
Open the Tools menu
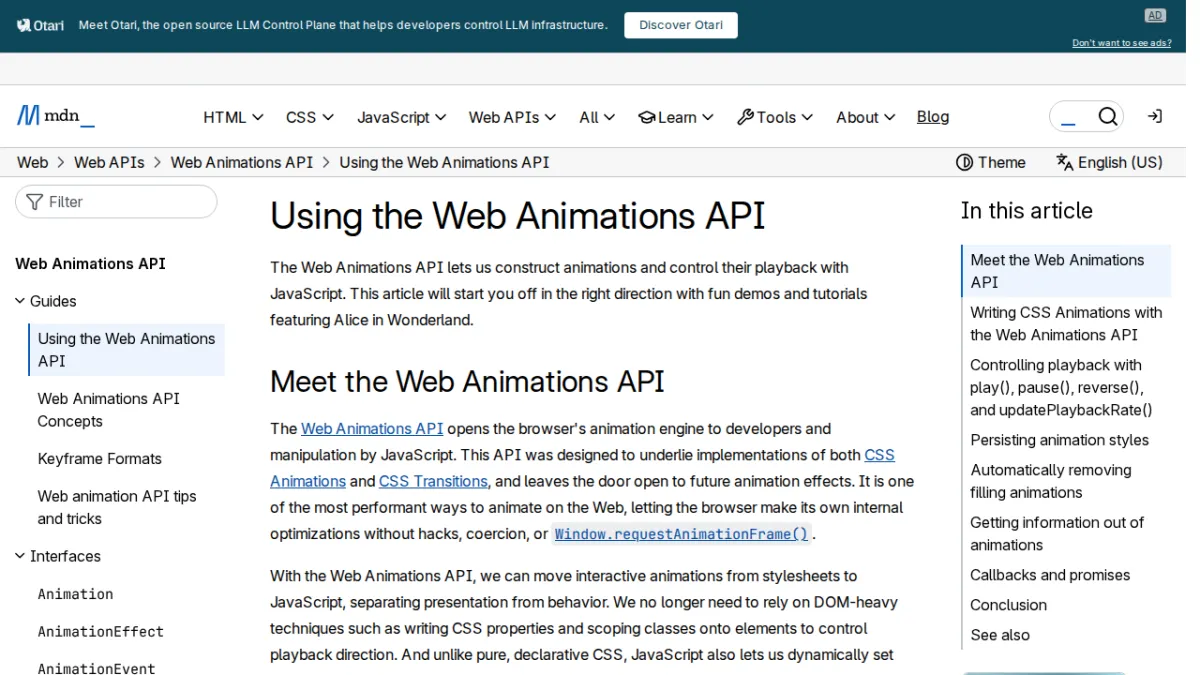[x=775, y=117]
